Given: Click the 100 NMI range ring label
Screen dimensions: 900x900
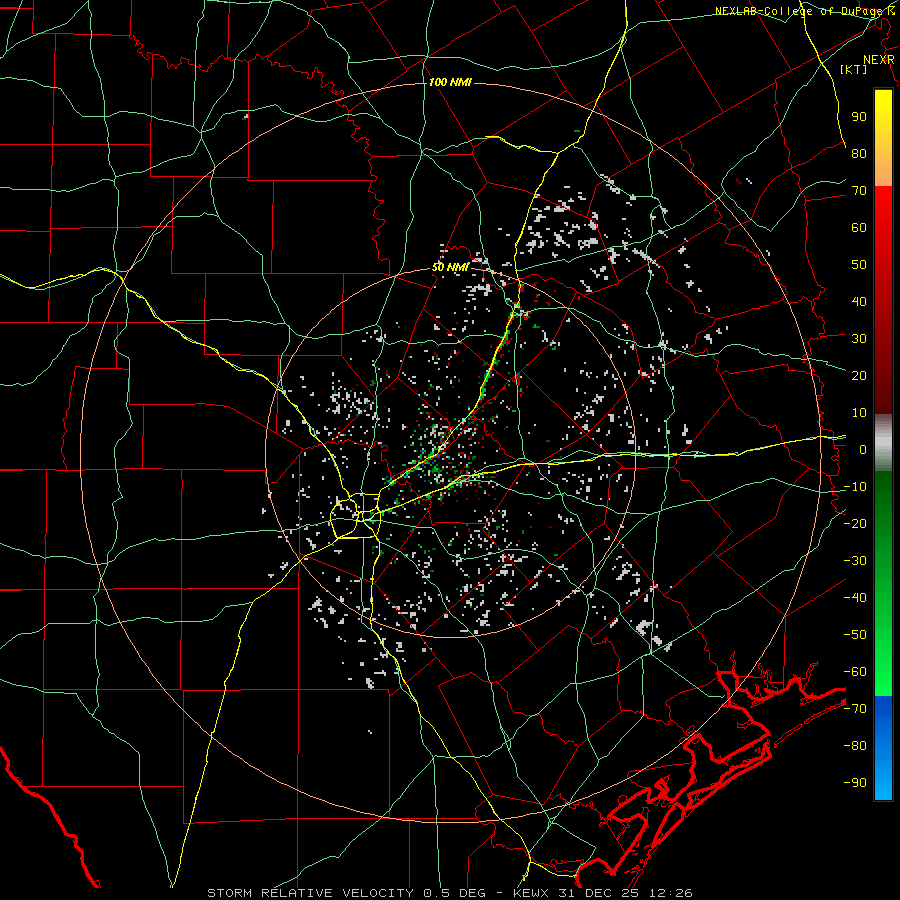Looking at the screenshot, I should (450, 83).
